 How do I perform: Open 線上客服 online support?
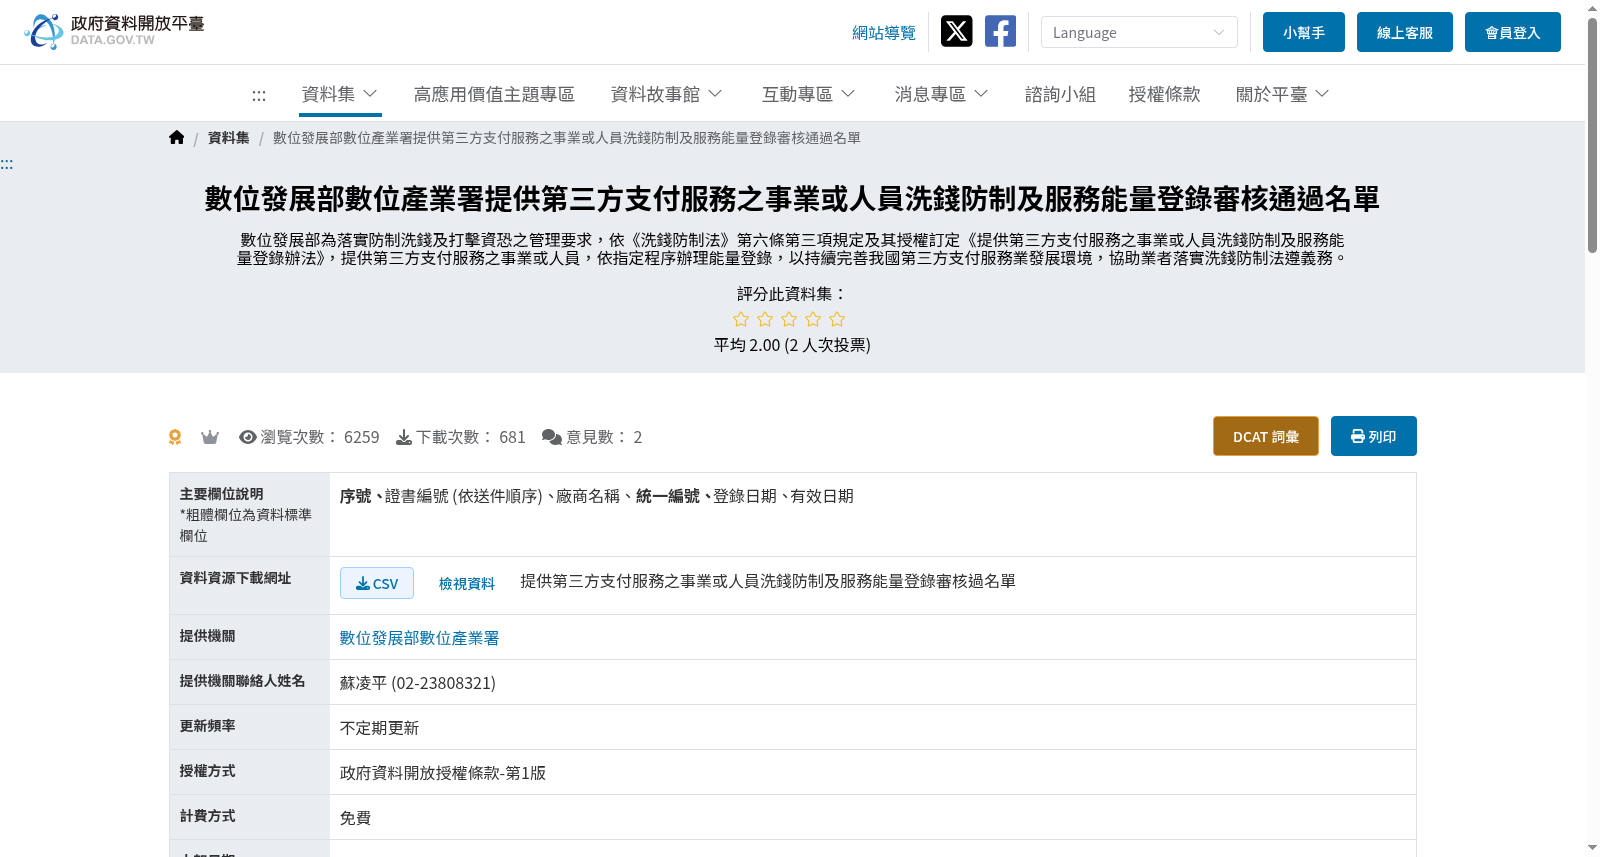tap(1405, 32)
